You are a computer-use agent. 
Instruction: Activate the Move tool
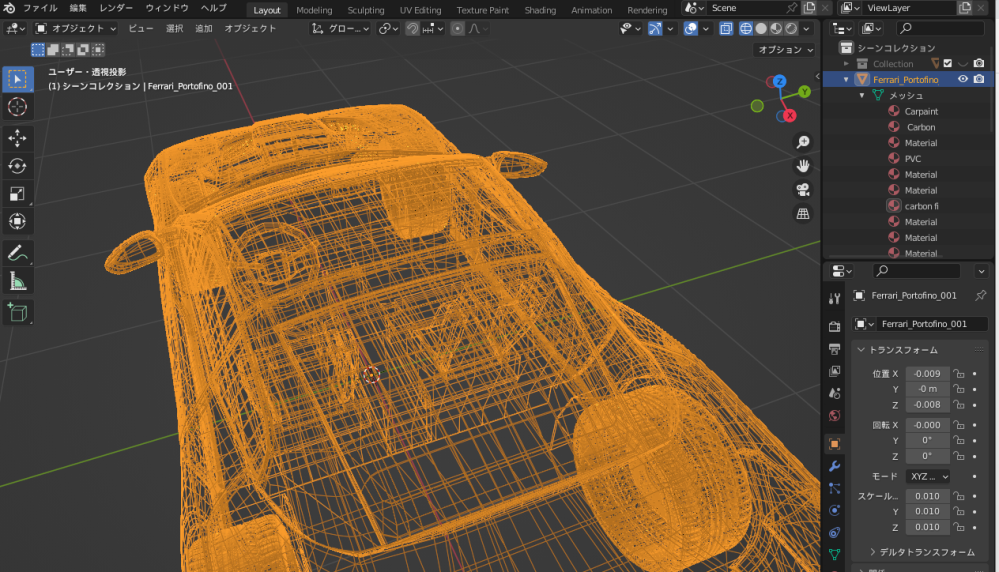click(x=17, y=138)
